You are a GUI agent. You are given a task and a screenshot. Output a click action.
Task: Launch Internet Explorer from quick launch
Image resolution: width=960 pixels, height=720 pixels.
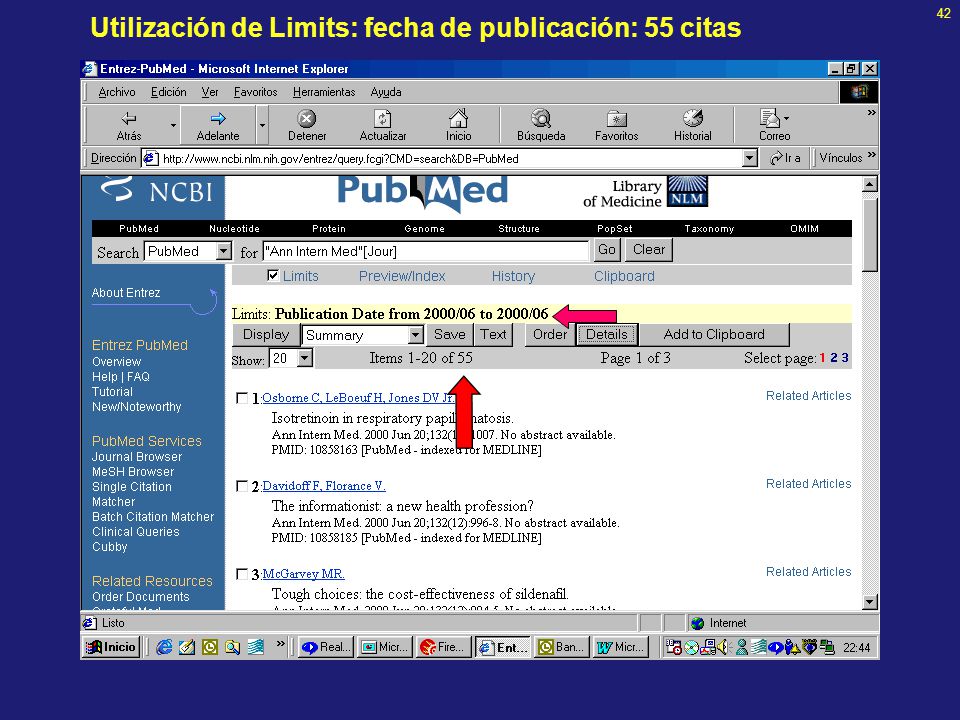163,647
